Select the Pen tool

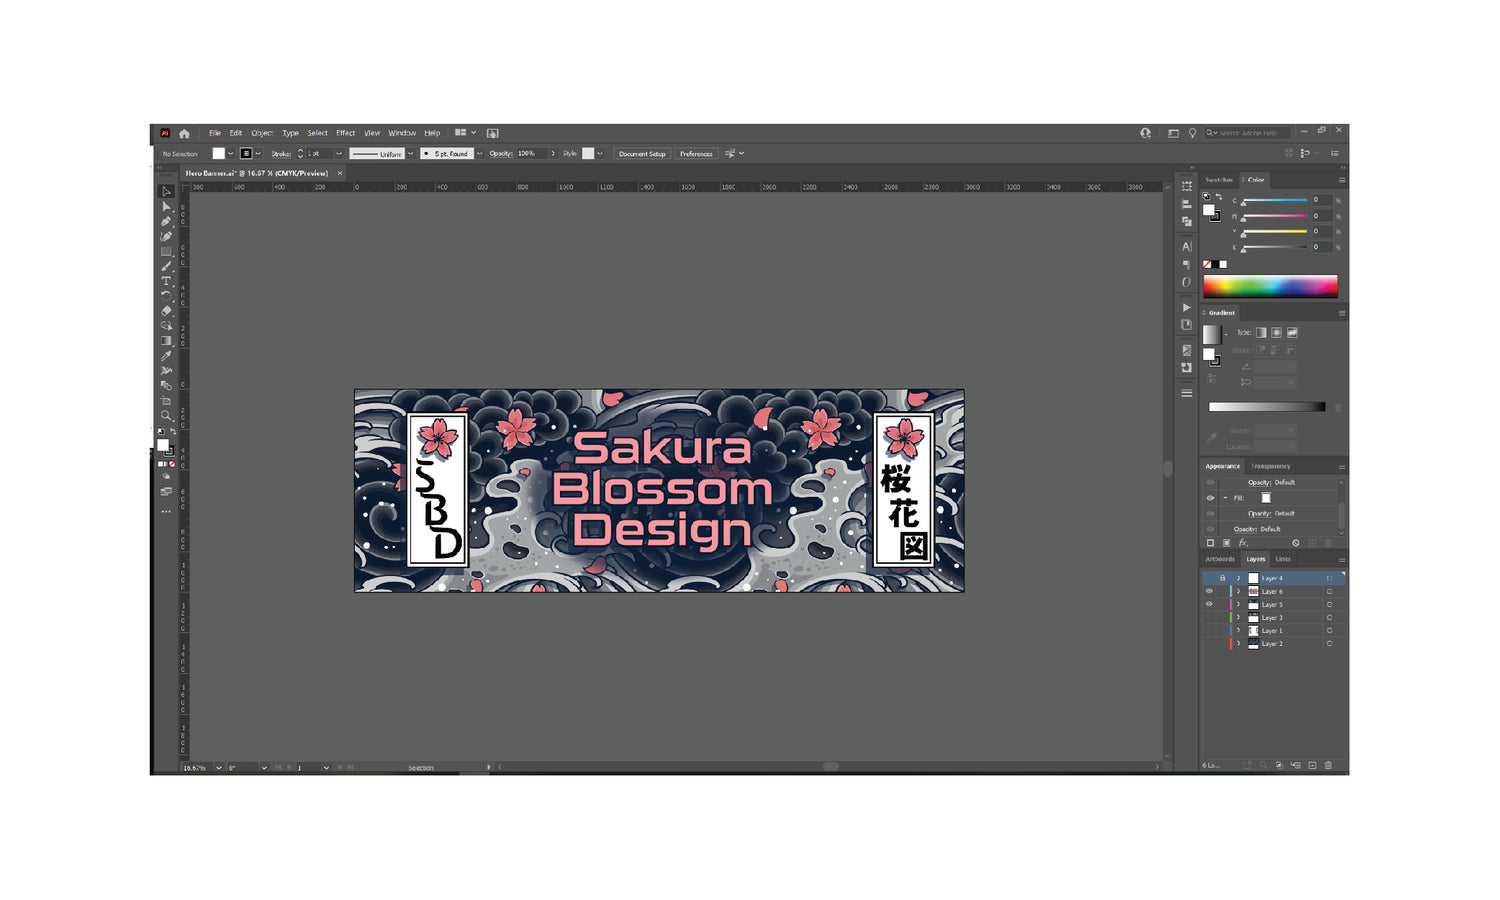166,222
